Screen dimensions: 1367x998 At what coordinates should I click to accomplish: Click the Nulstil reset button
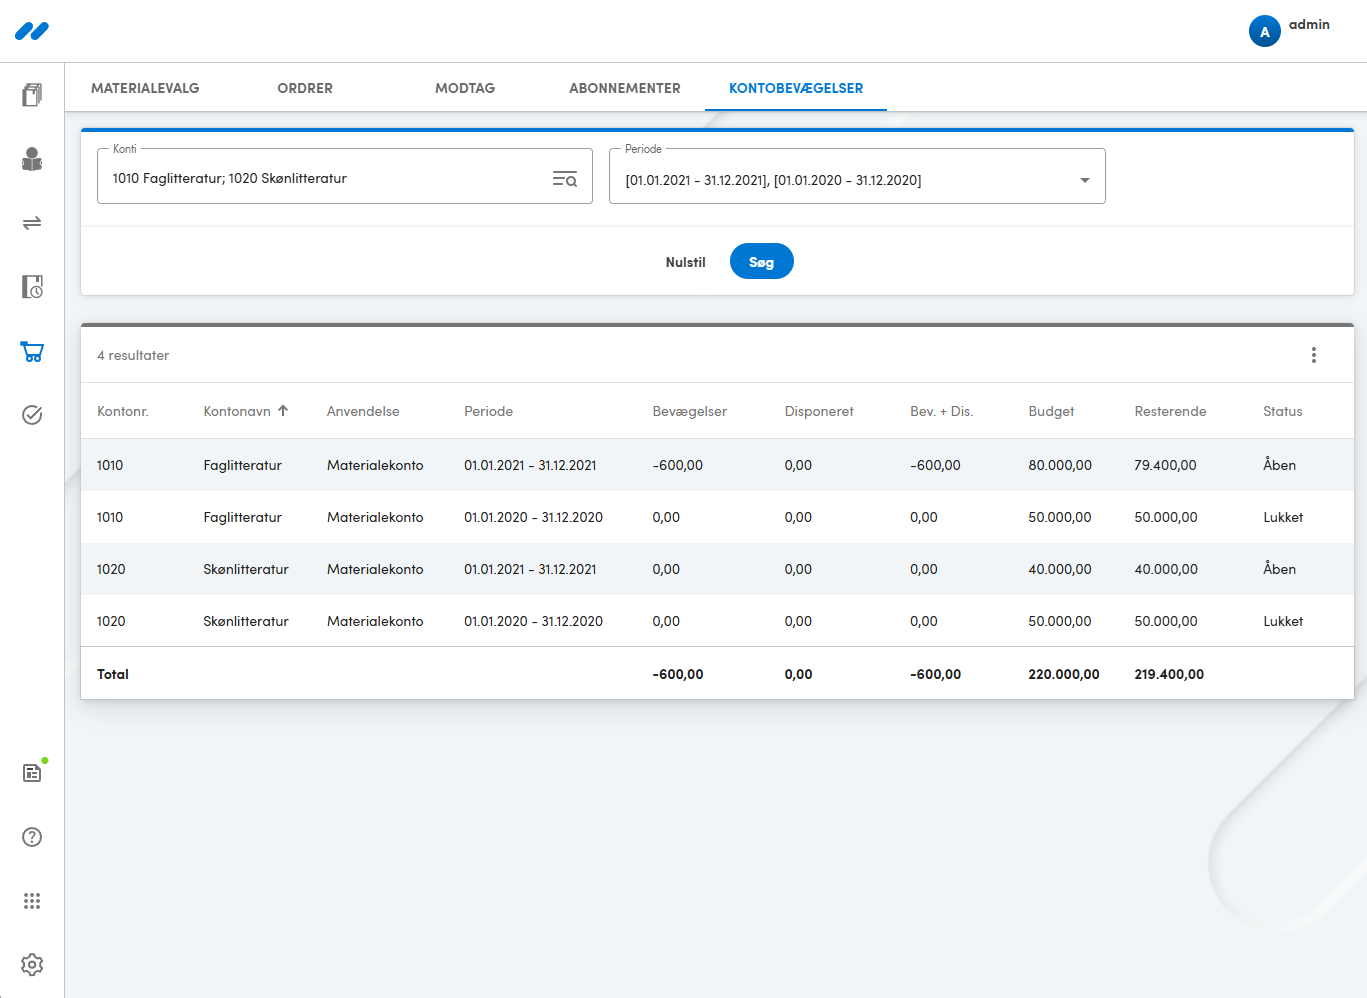pos(686,262)
